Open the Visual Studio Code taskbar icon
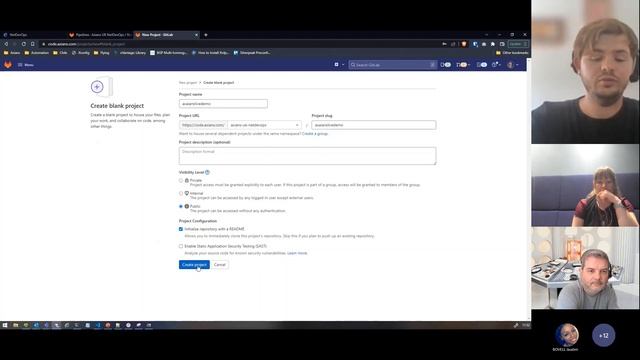Viewport: 640px width, 360px height. coord(98,325)
